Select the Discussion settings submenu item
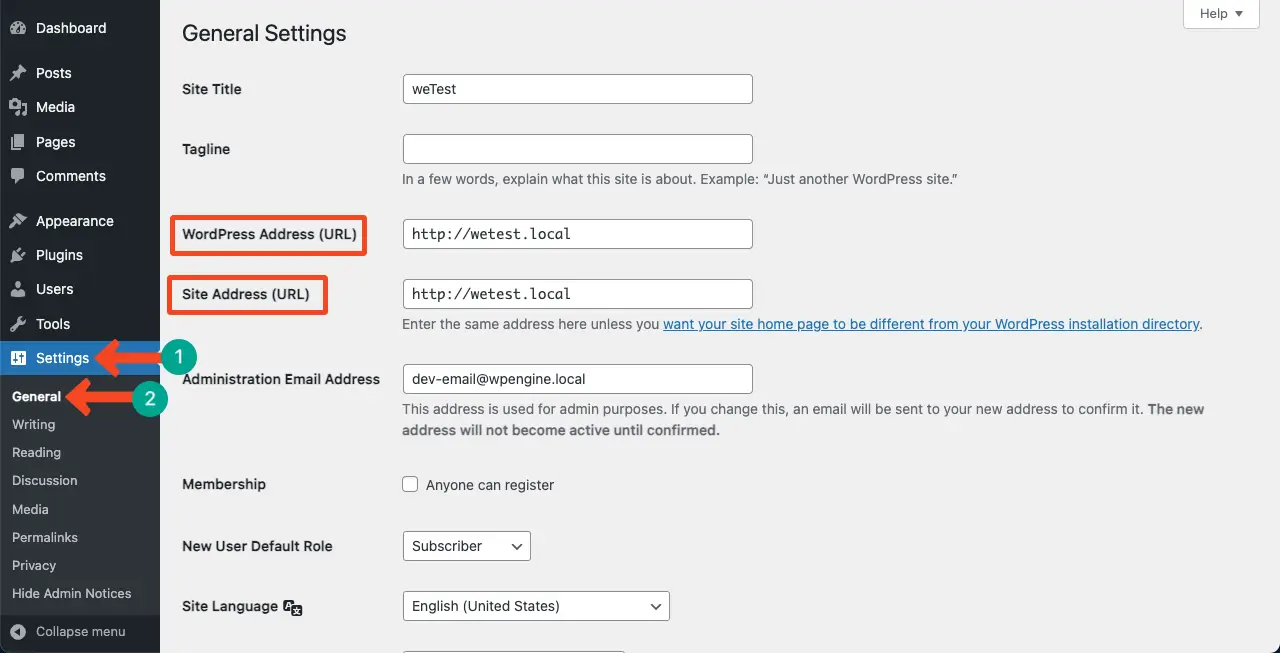1280x653 pixels. tap(45, 480)
